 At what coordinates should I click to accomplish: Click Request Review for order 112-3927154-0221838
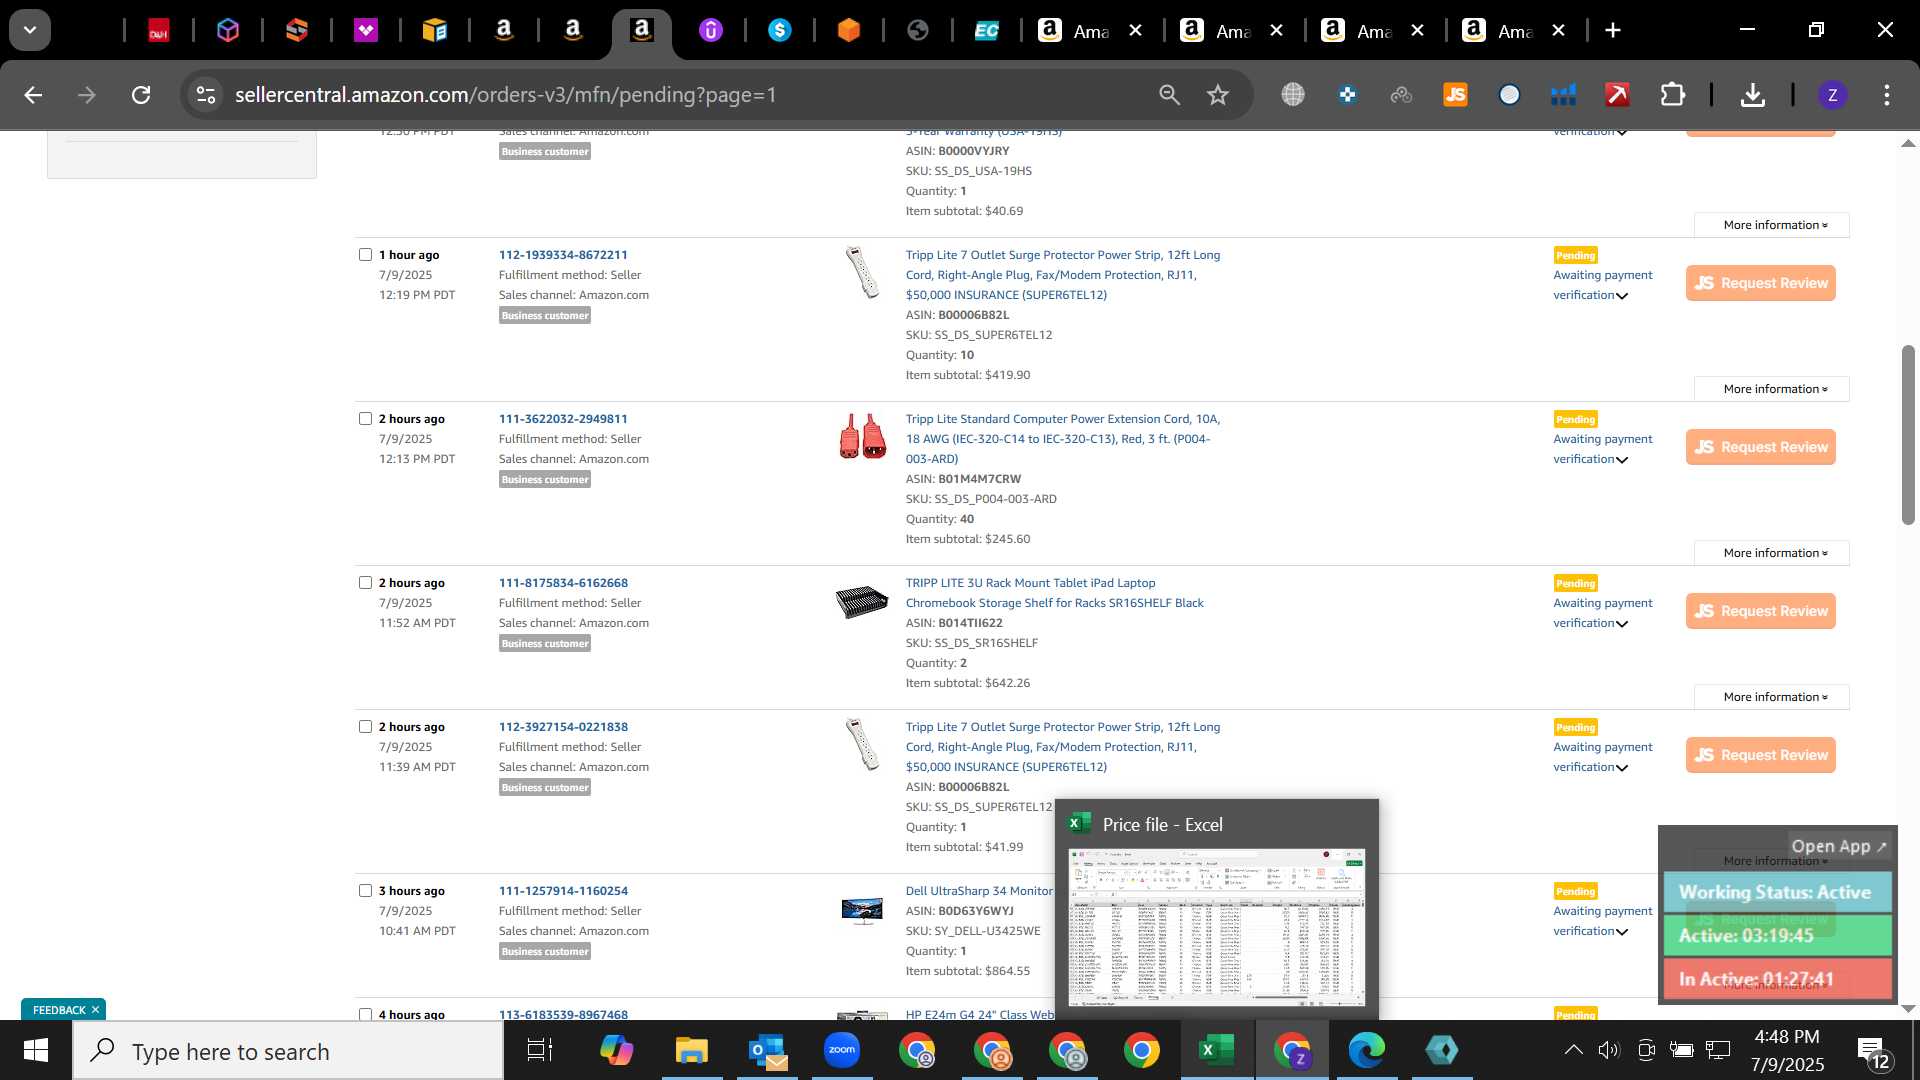(1760, 755)
